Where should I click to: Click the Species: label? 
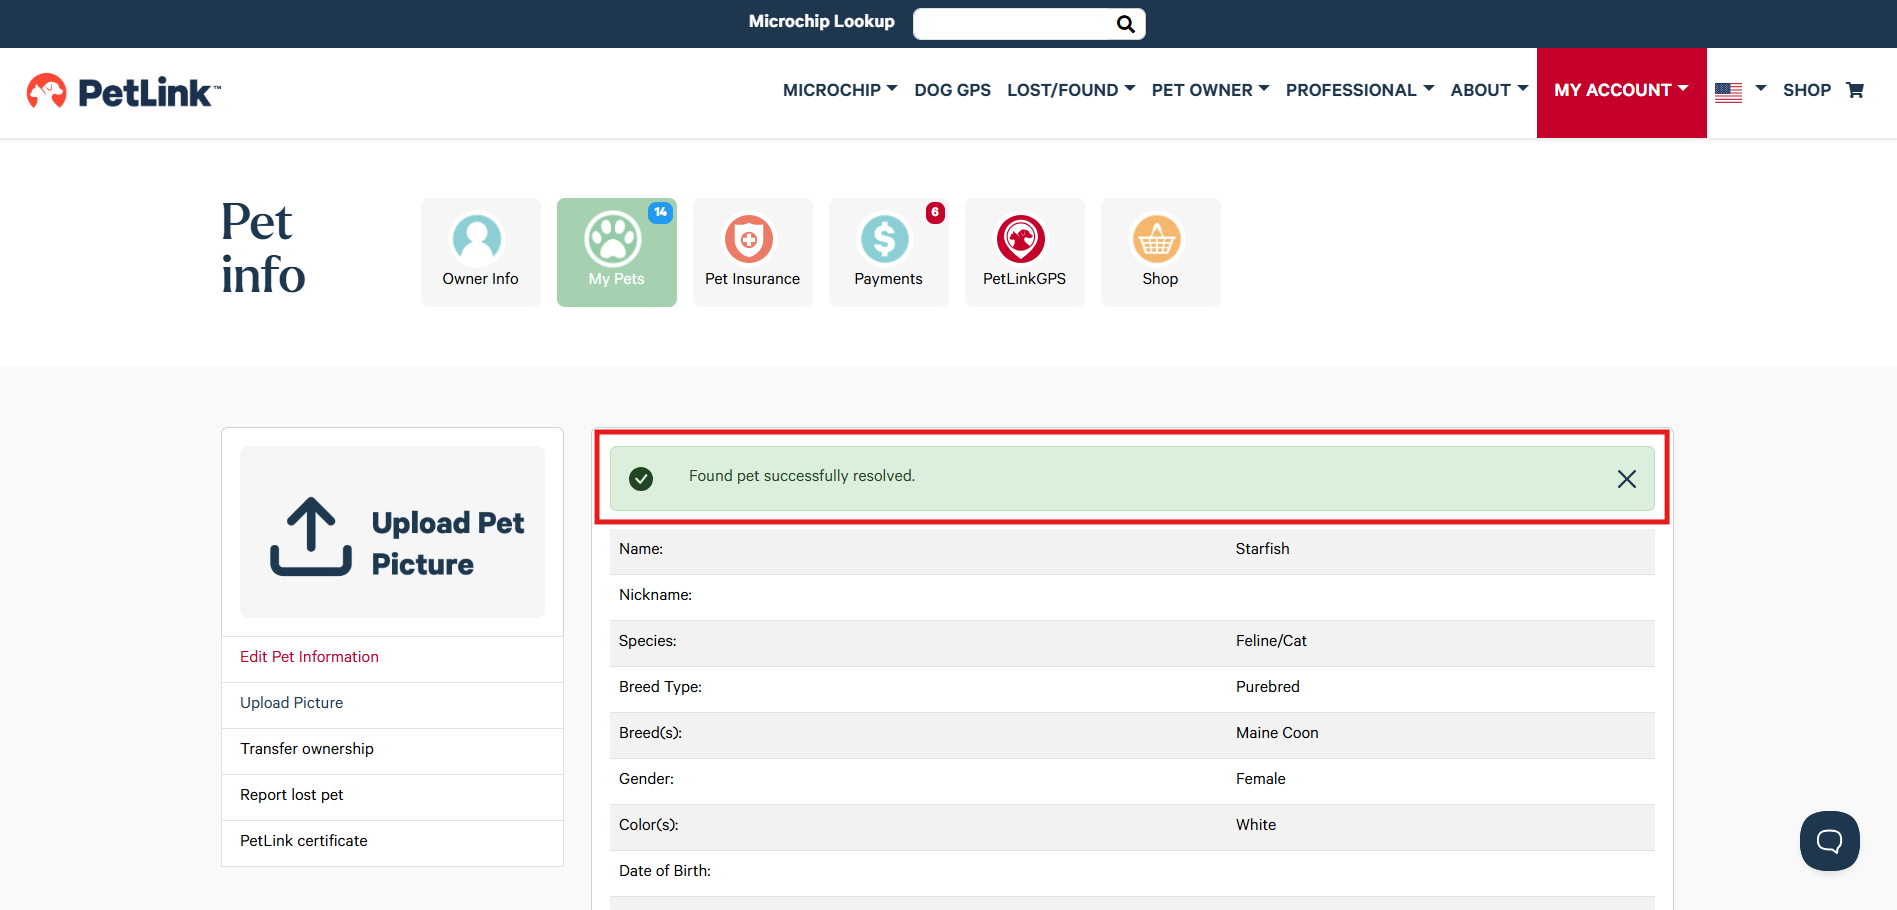coord(648,641)
